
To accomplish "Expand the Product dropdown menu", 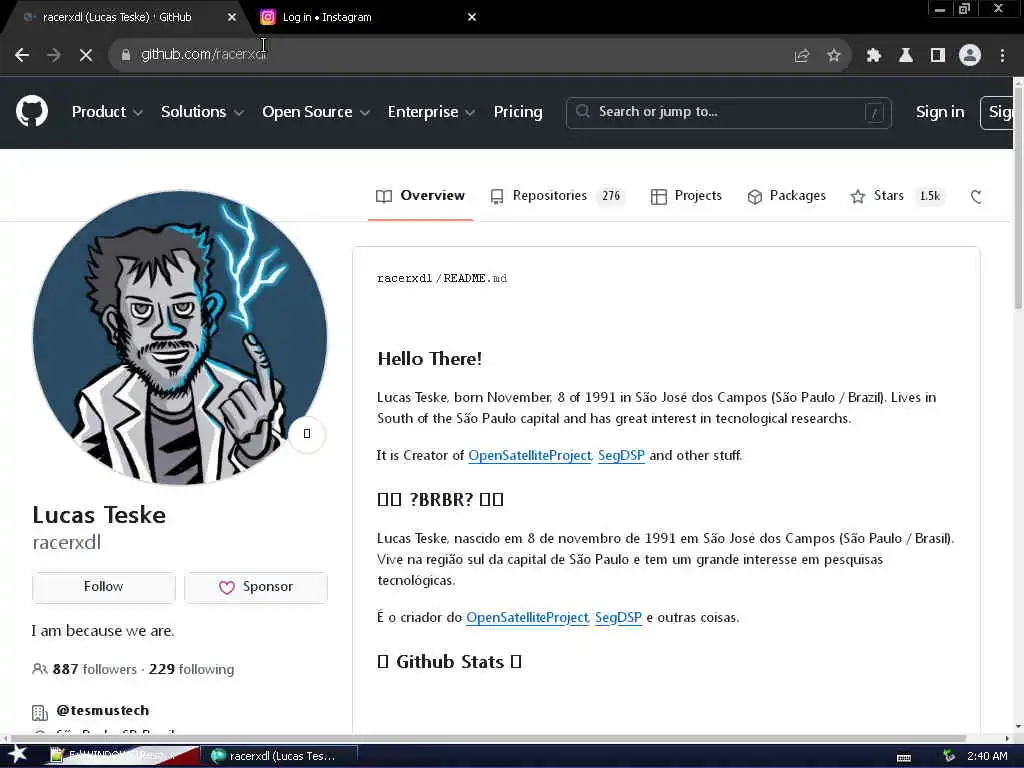I will click(107, 112).
